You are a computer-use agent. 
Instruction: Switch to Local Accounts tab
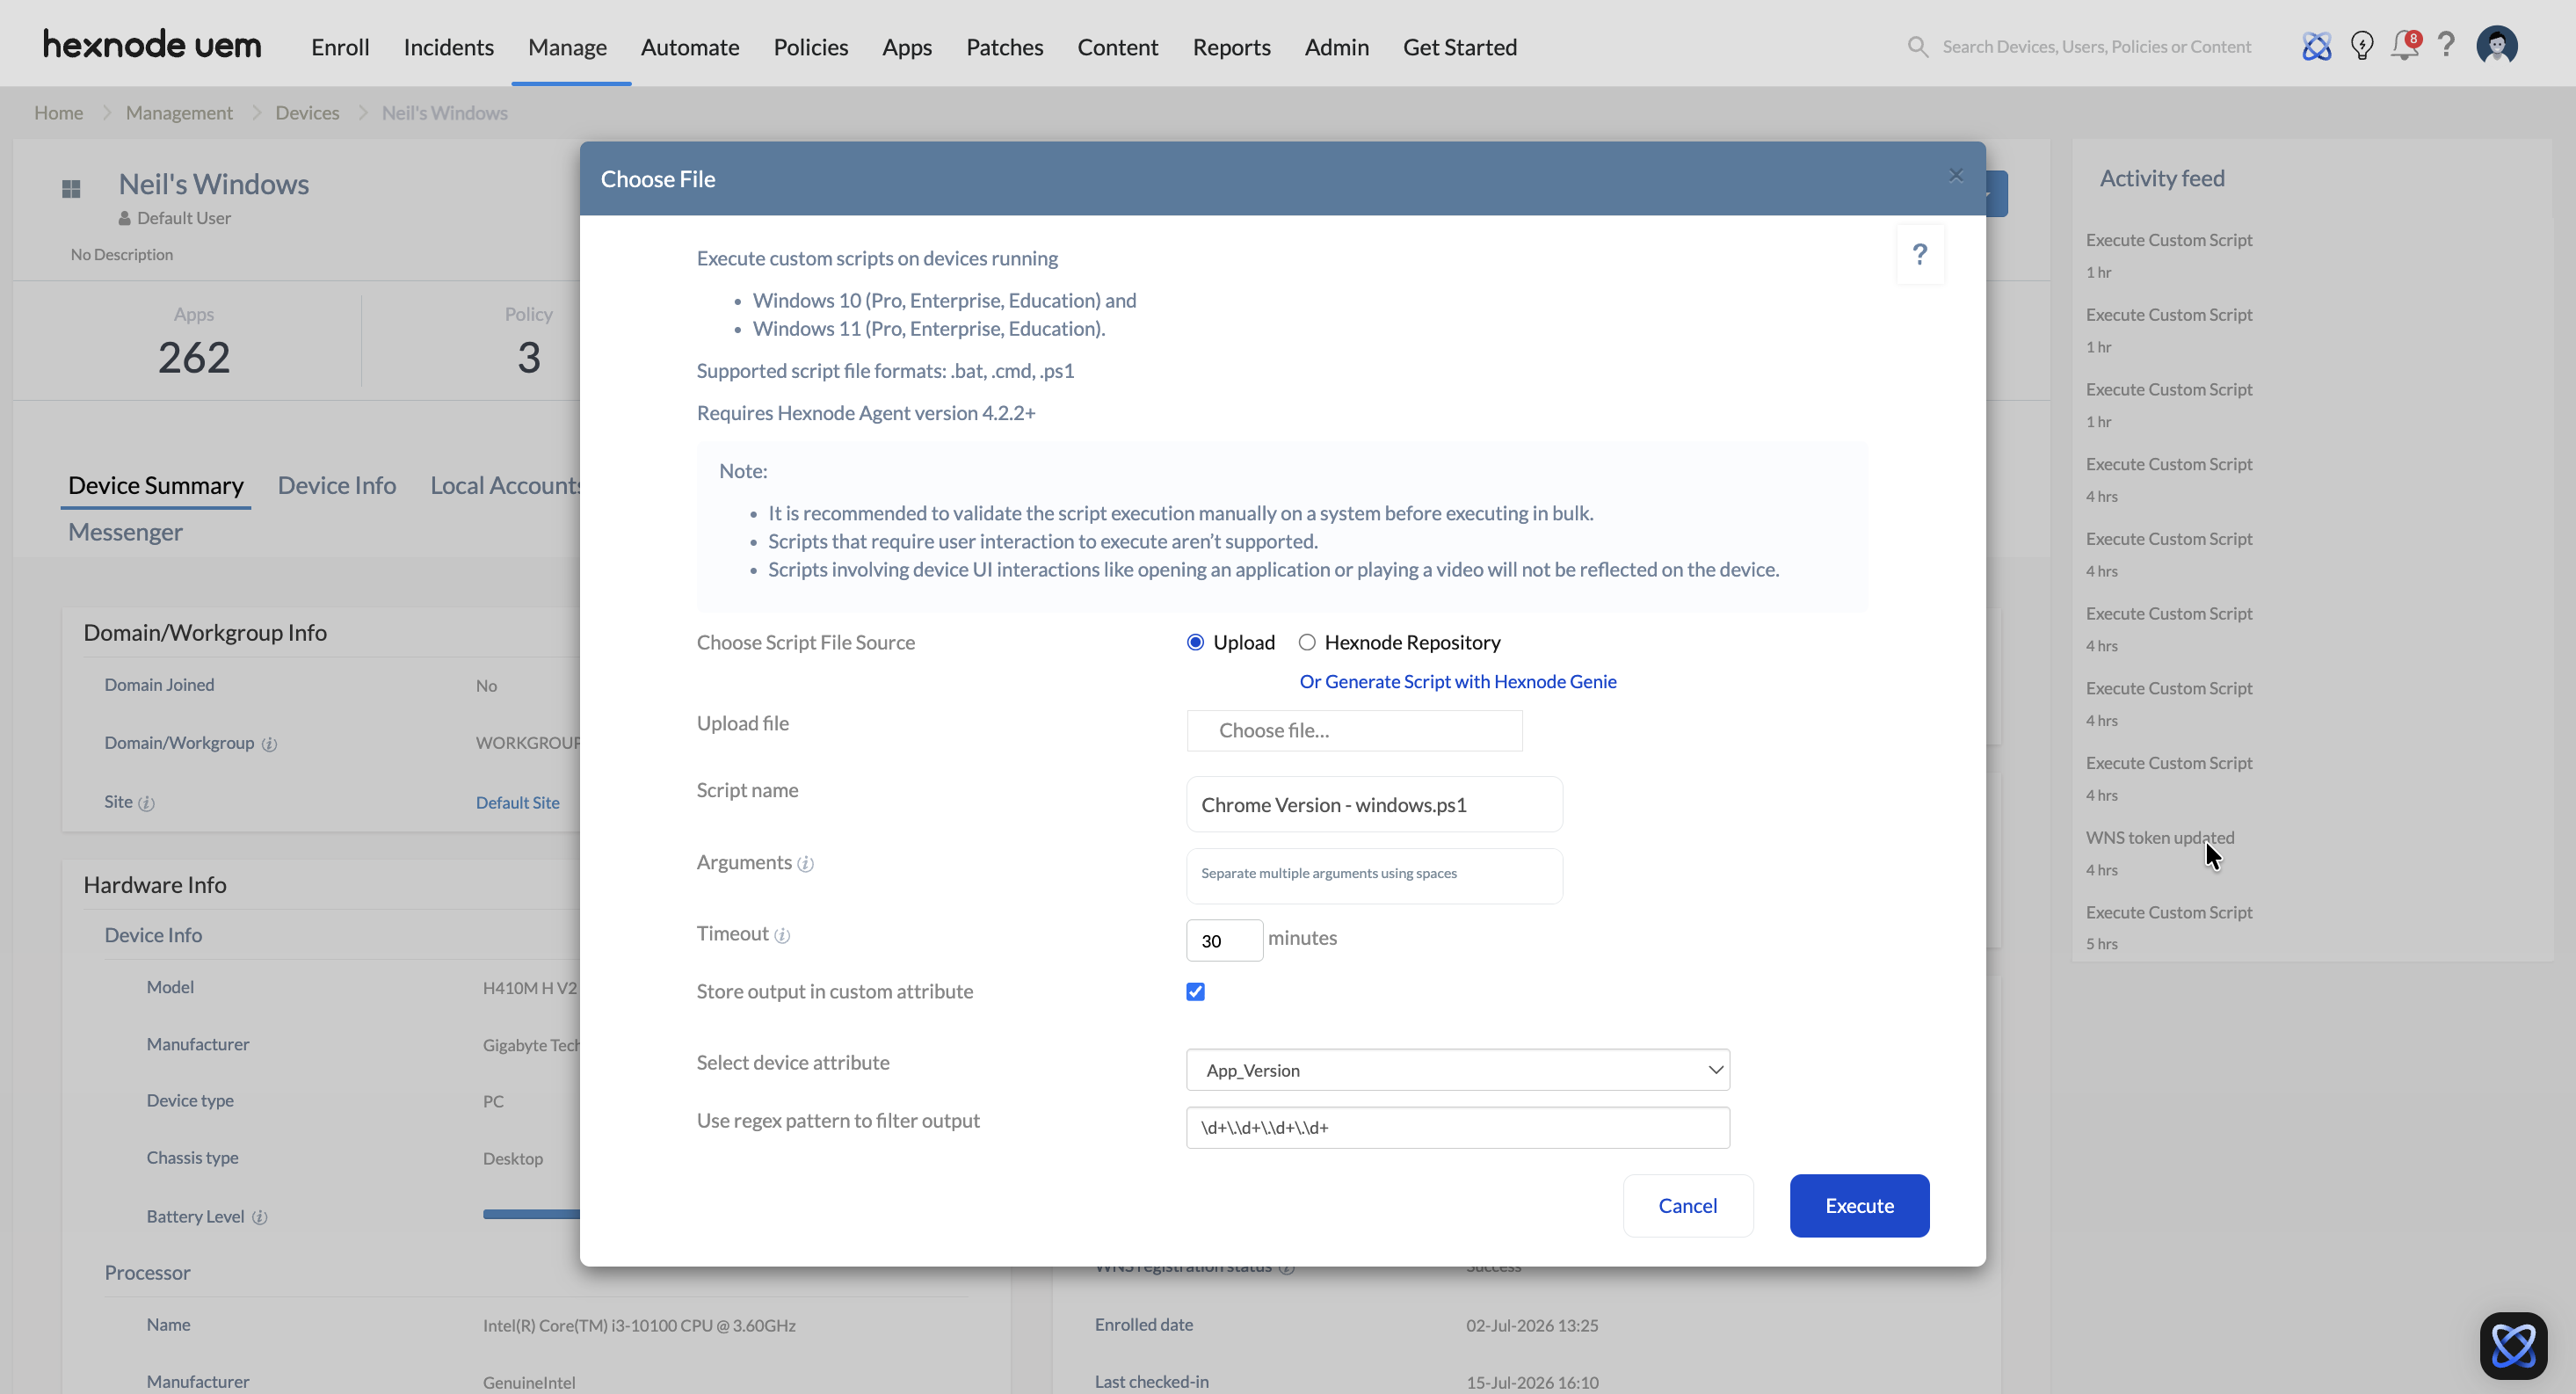click(504, 485)
